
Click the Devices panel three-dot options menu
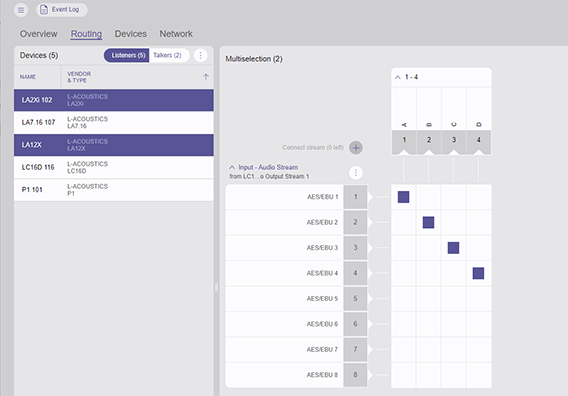tap(200, 55)
